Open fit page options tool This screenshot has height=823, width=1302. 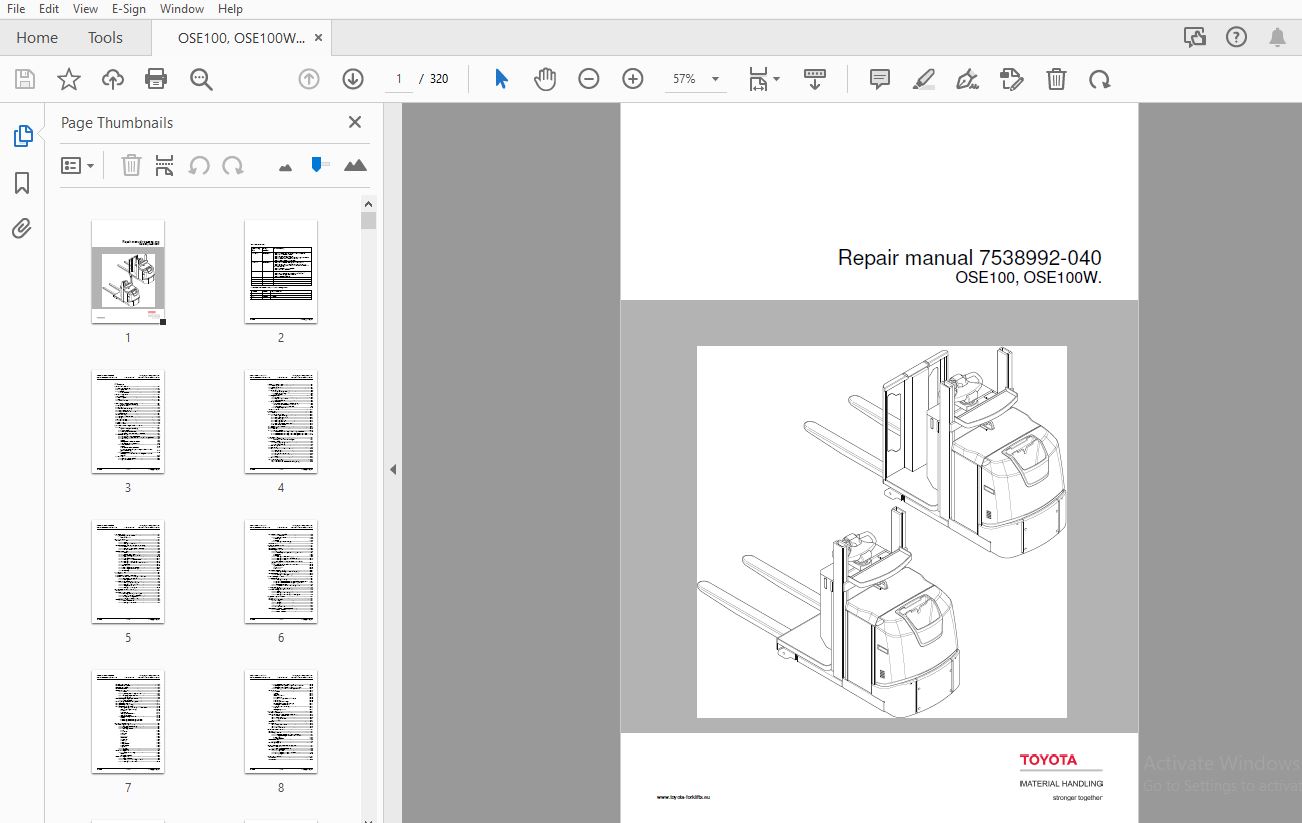point(764,79)
